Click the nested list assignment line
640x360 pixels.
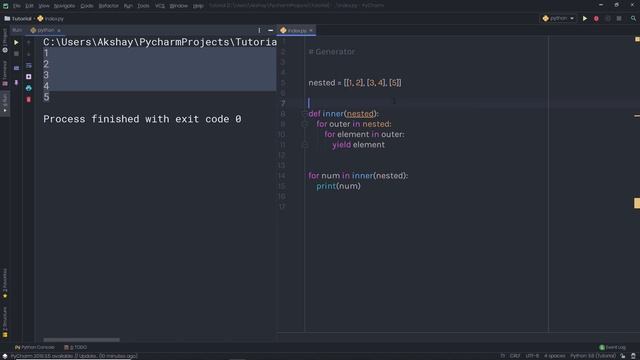355,82
